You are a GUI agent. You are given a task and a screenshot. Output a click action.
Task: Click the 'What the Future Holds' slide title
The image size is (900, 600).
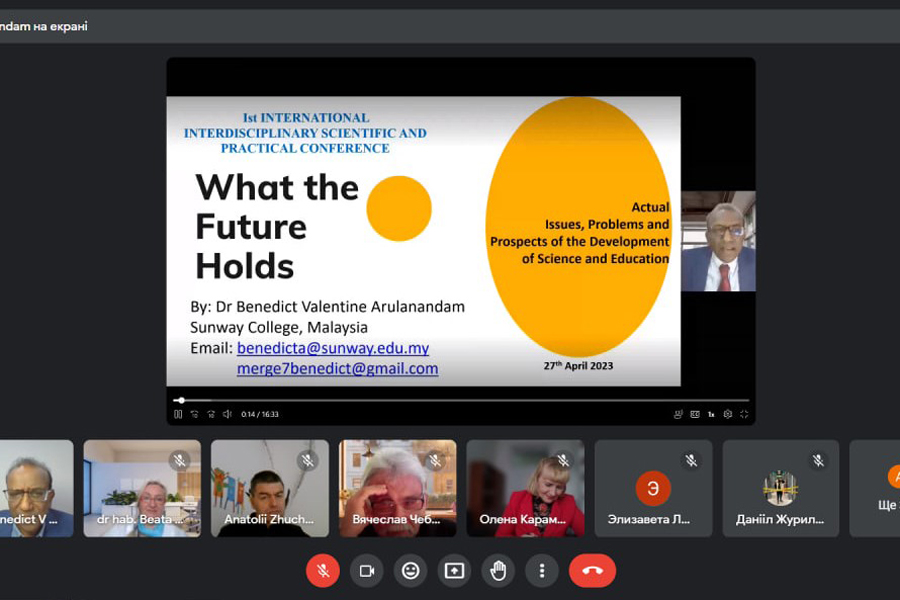(x=277, y=226)
